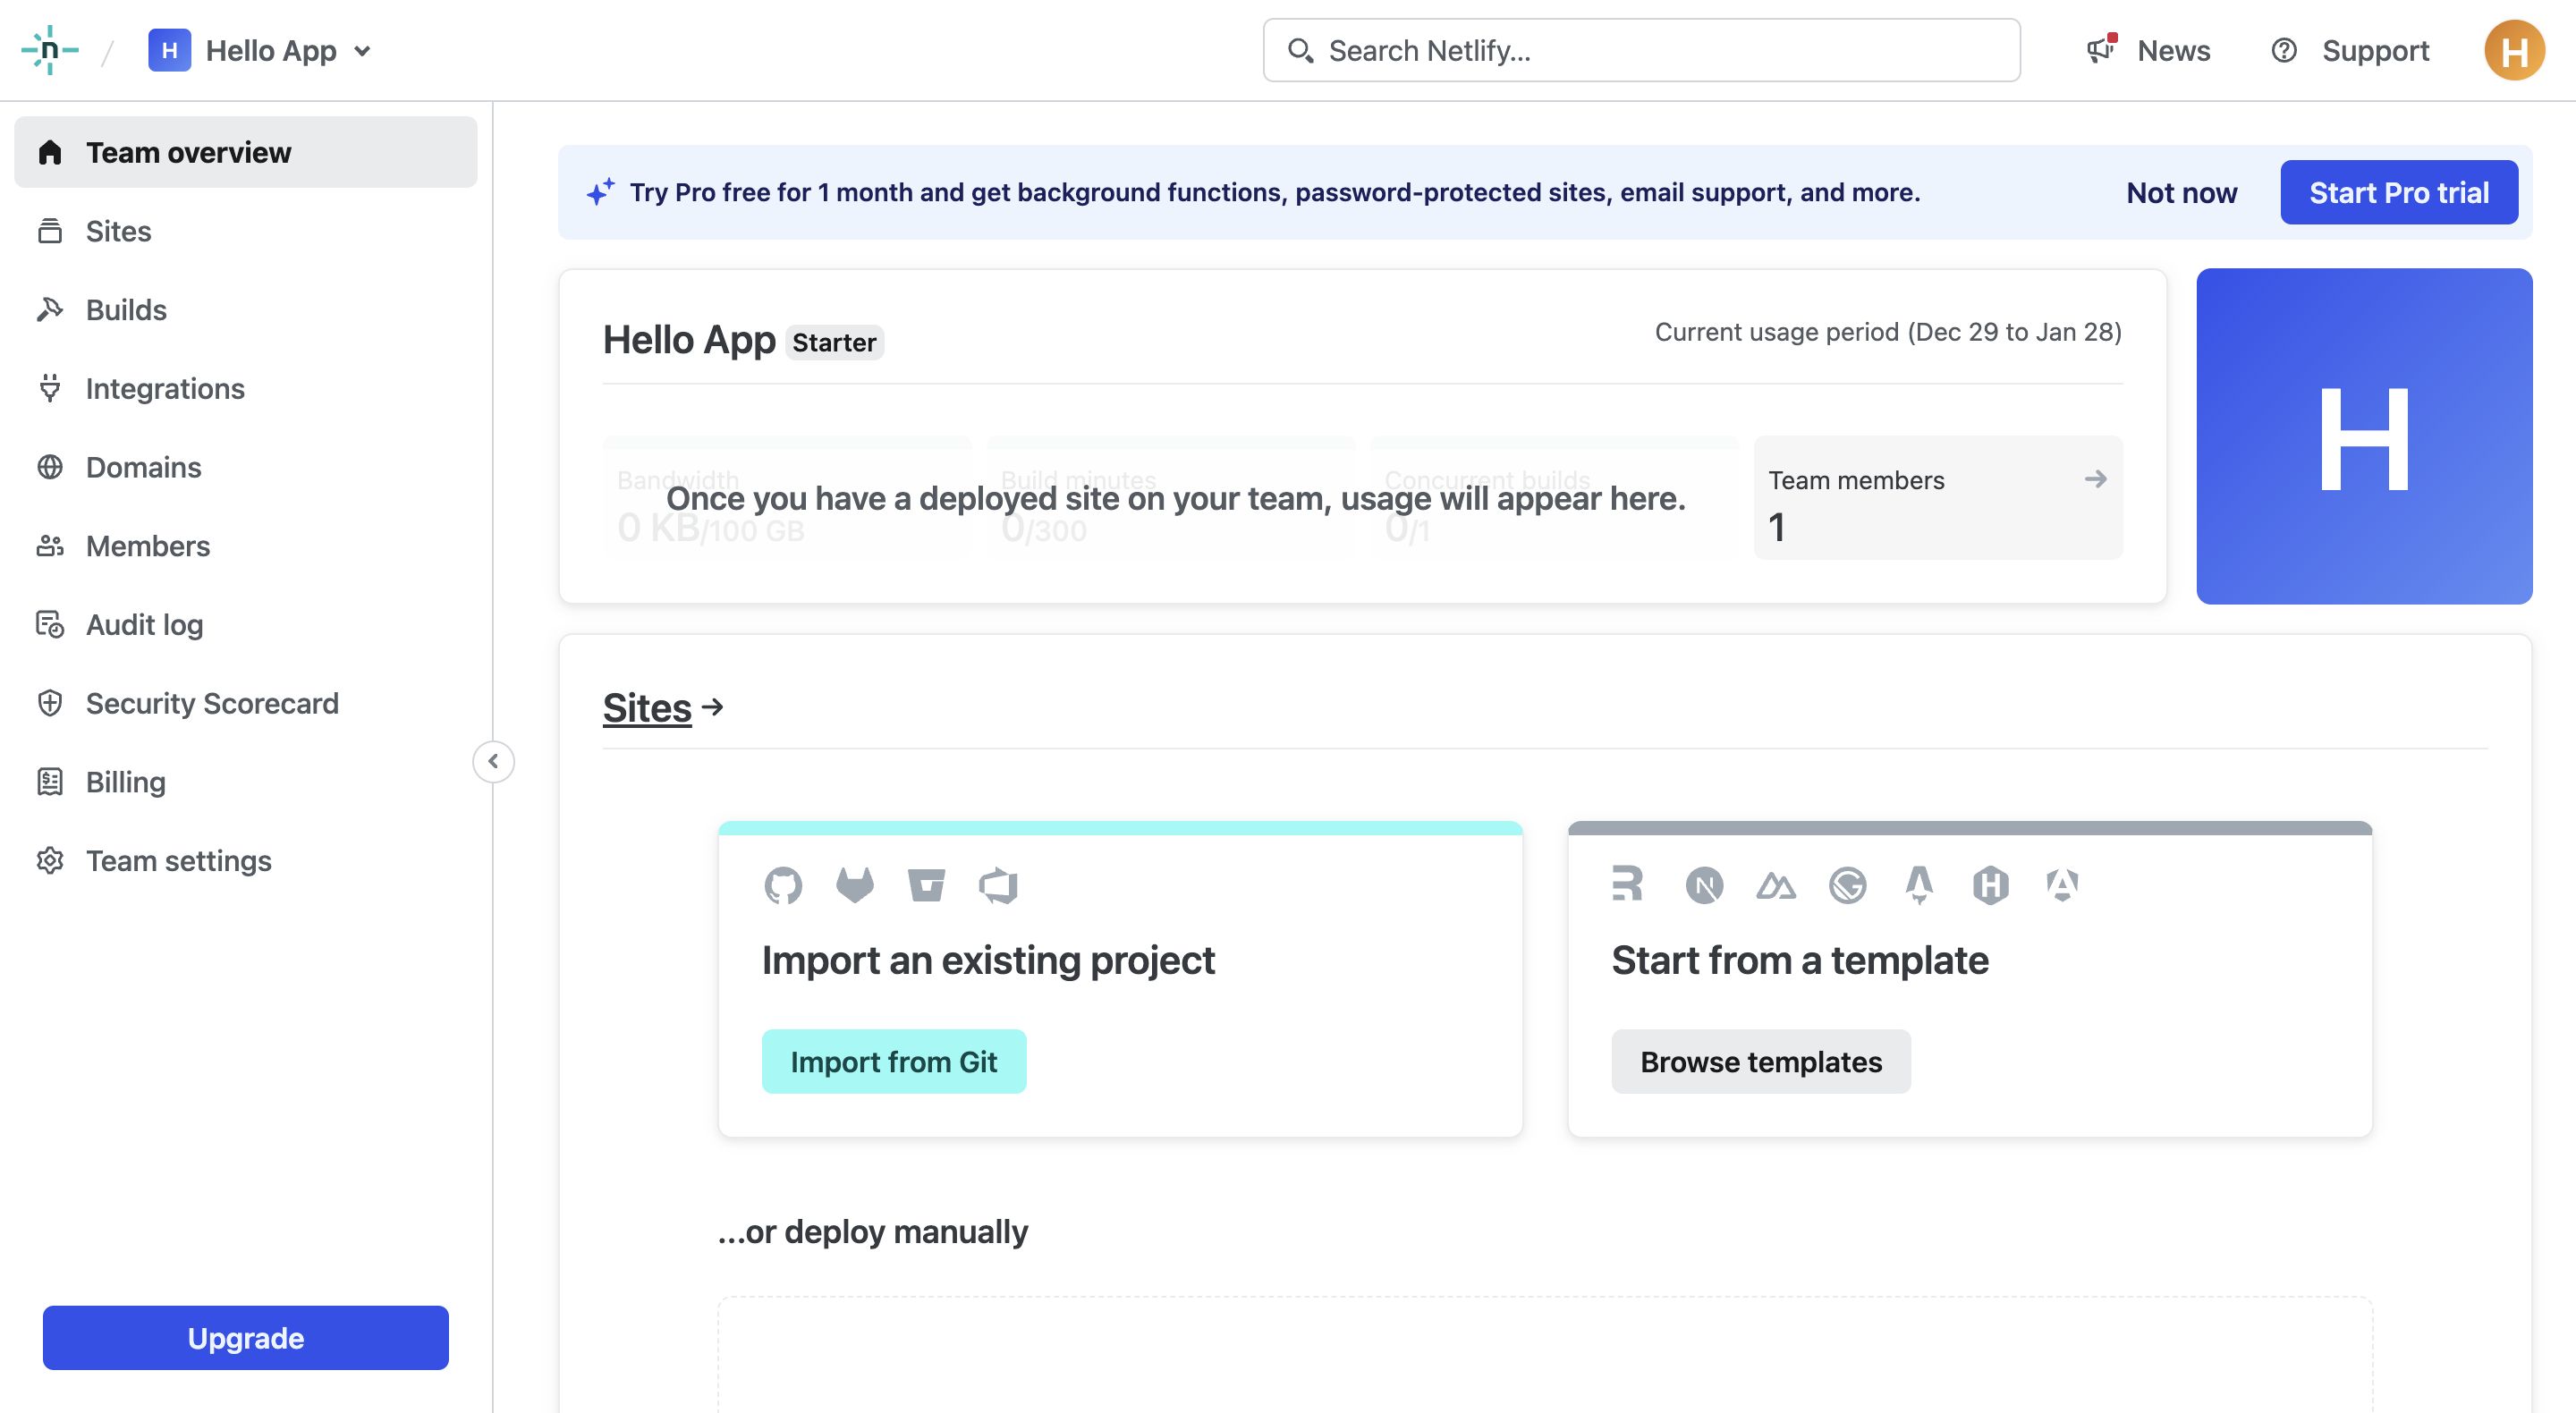Click the Billing receipt icon
2576x1413 pixels.
pos(50,782)
